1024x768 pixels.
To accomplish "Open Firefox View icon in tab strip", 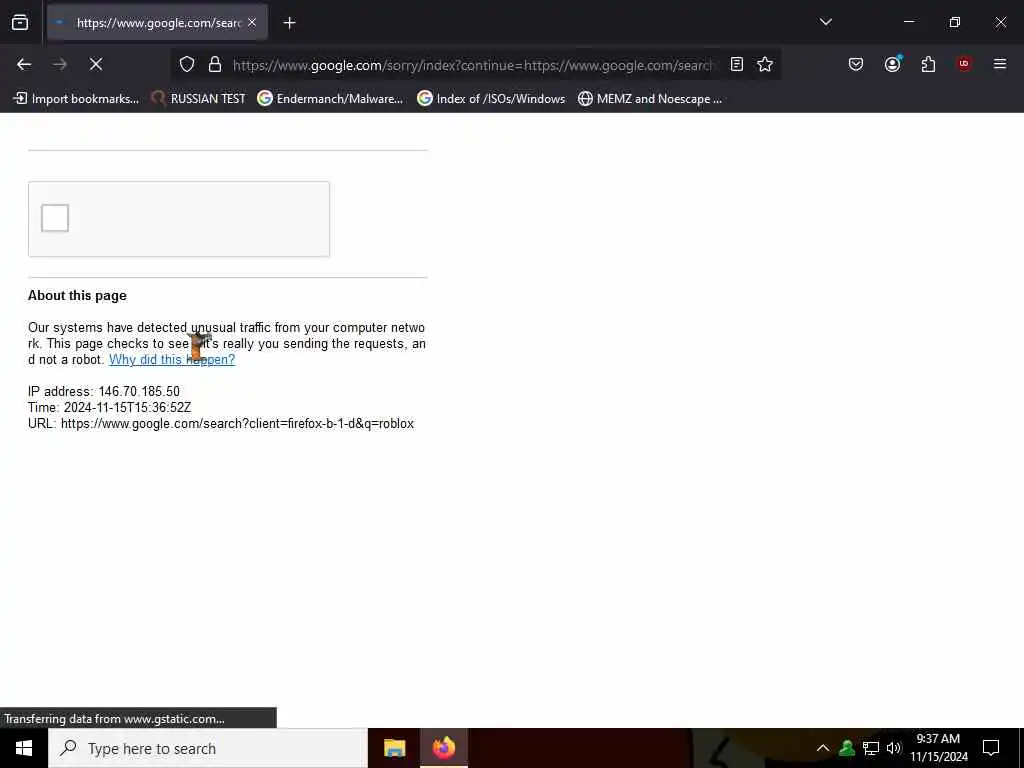I will tap(20, 23).
